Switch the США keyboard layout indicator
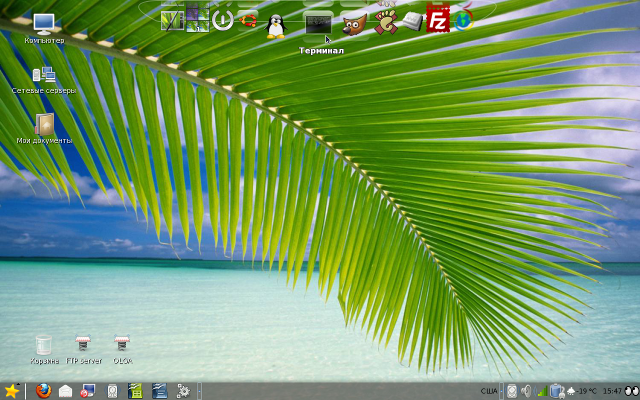 pos(489,391)
